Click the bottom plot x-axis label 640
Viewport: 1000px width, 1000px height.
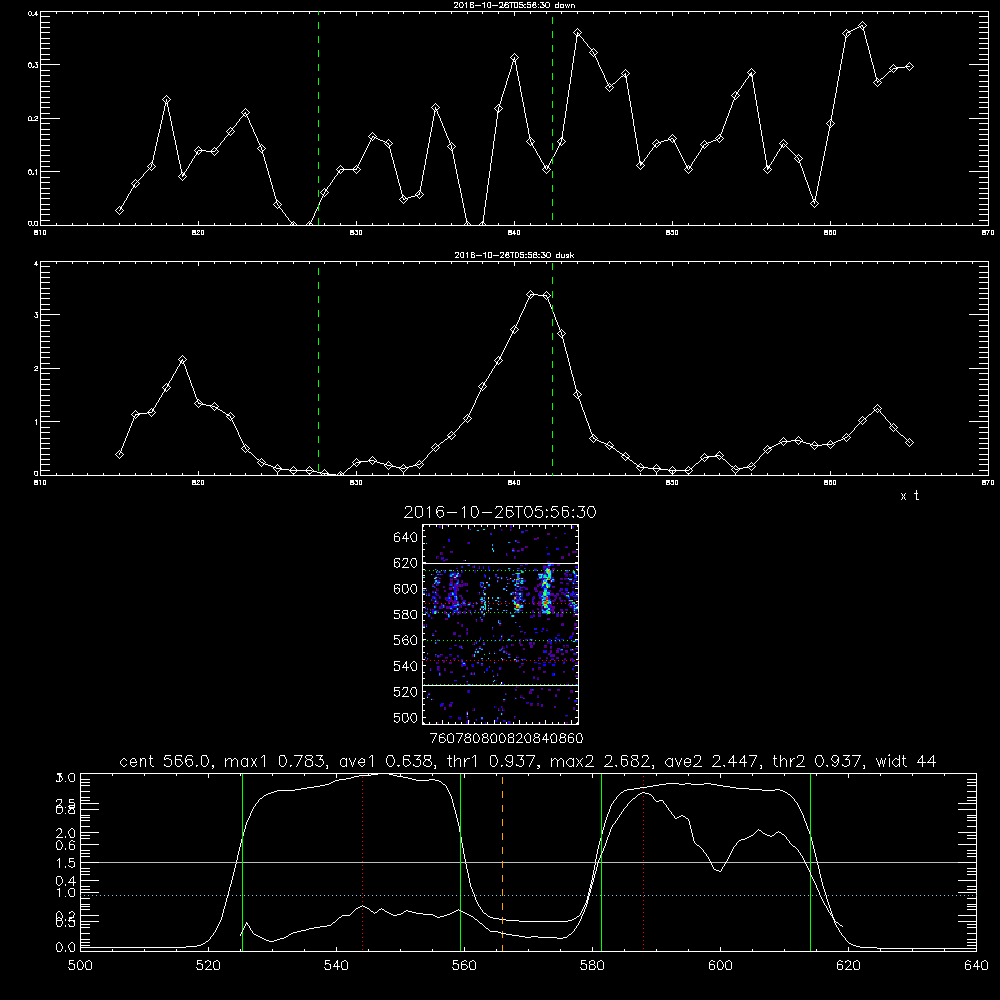(x=976, y=966)
